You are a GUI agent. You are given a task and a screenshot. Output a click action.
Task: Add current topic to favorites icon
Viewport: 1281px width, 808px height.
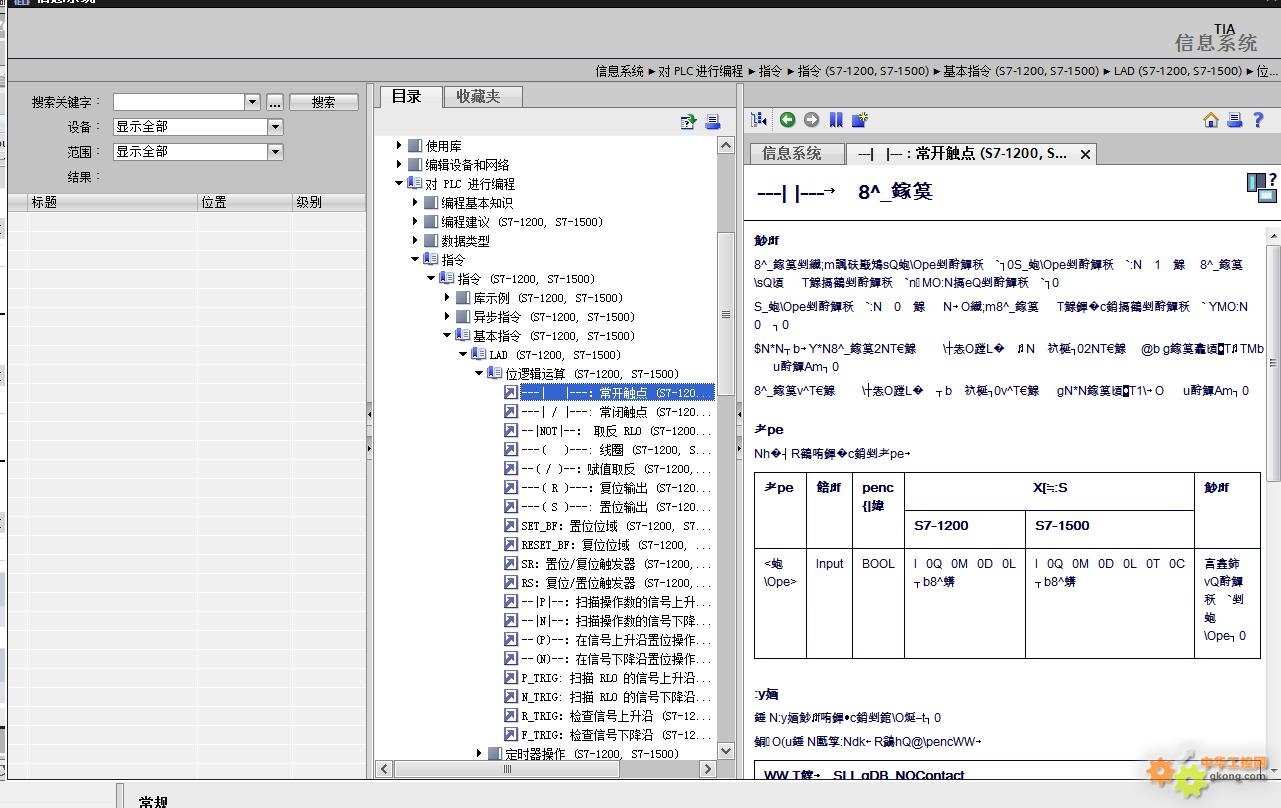[860, 120]
